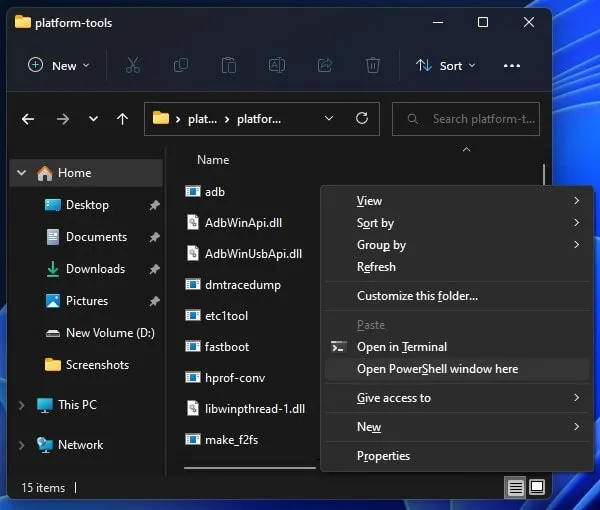Click the chevron before platfor... breadcrumb
The width and height of the screenshot is (600, 510).
(227, 119)
